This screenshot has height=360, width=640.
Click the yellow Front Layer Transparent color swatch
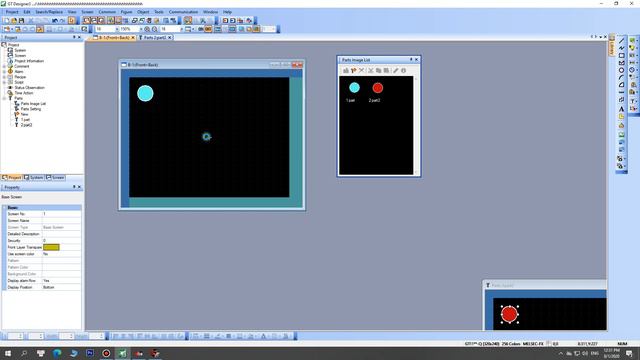point(51,247)
